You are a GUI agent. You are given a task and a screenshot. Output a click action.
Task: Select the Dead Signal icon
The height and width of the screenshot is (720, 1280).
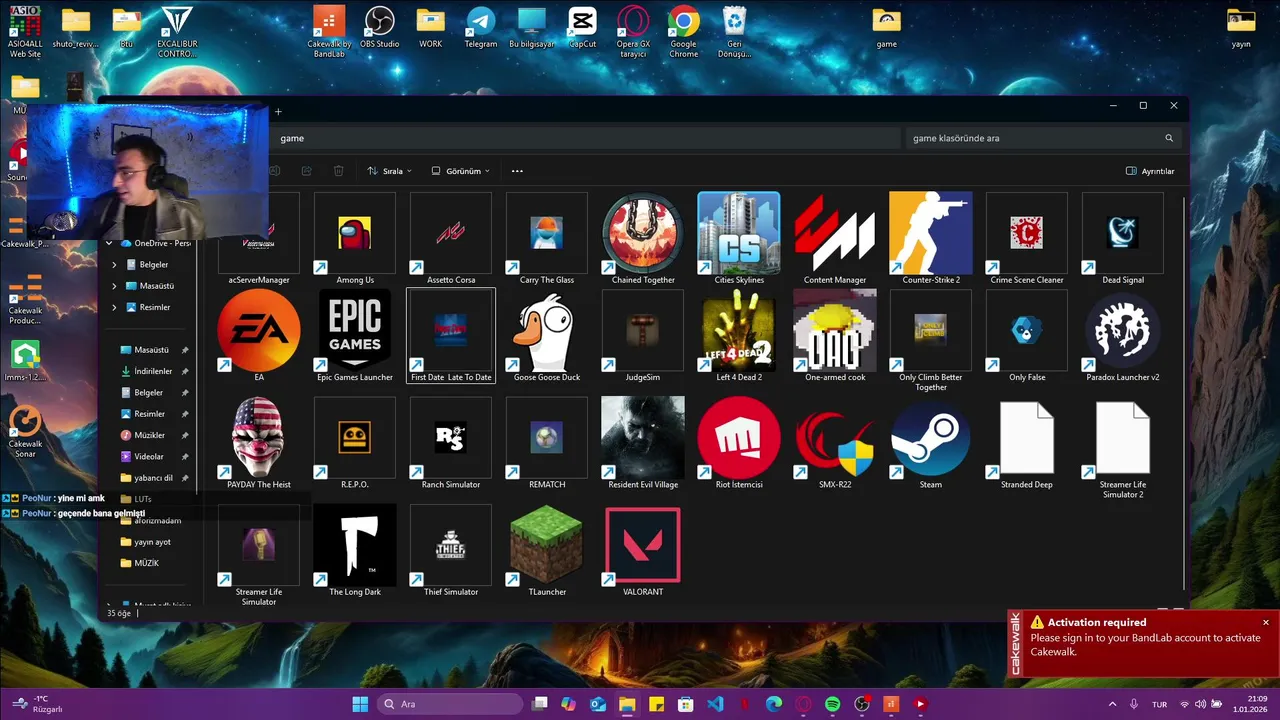coord(1123,233)
